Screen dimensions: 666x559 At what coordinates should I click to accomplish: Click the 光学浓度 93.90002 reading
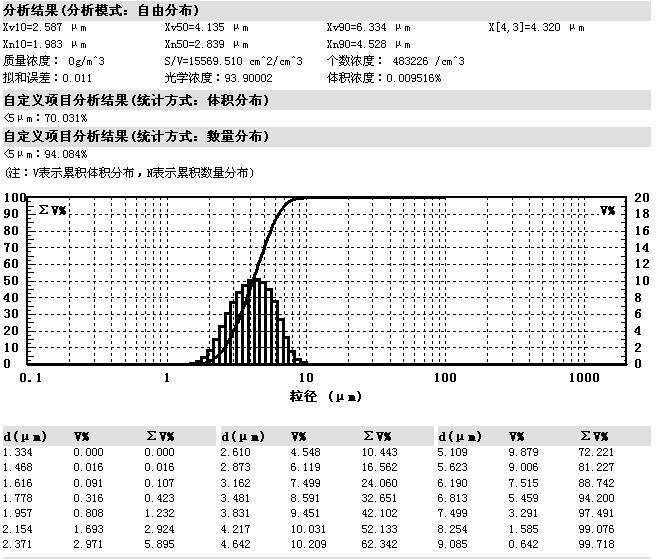[x=208, y=77]
